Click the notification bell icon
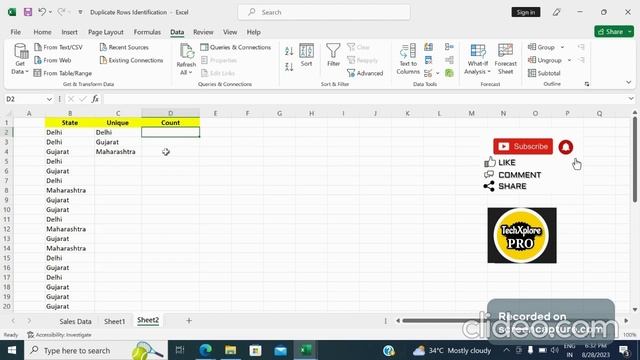This screenshot has width=640, height=360. tap(566, 147)
